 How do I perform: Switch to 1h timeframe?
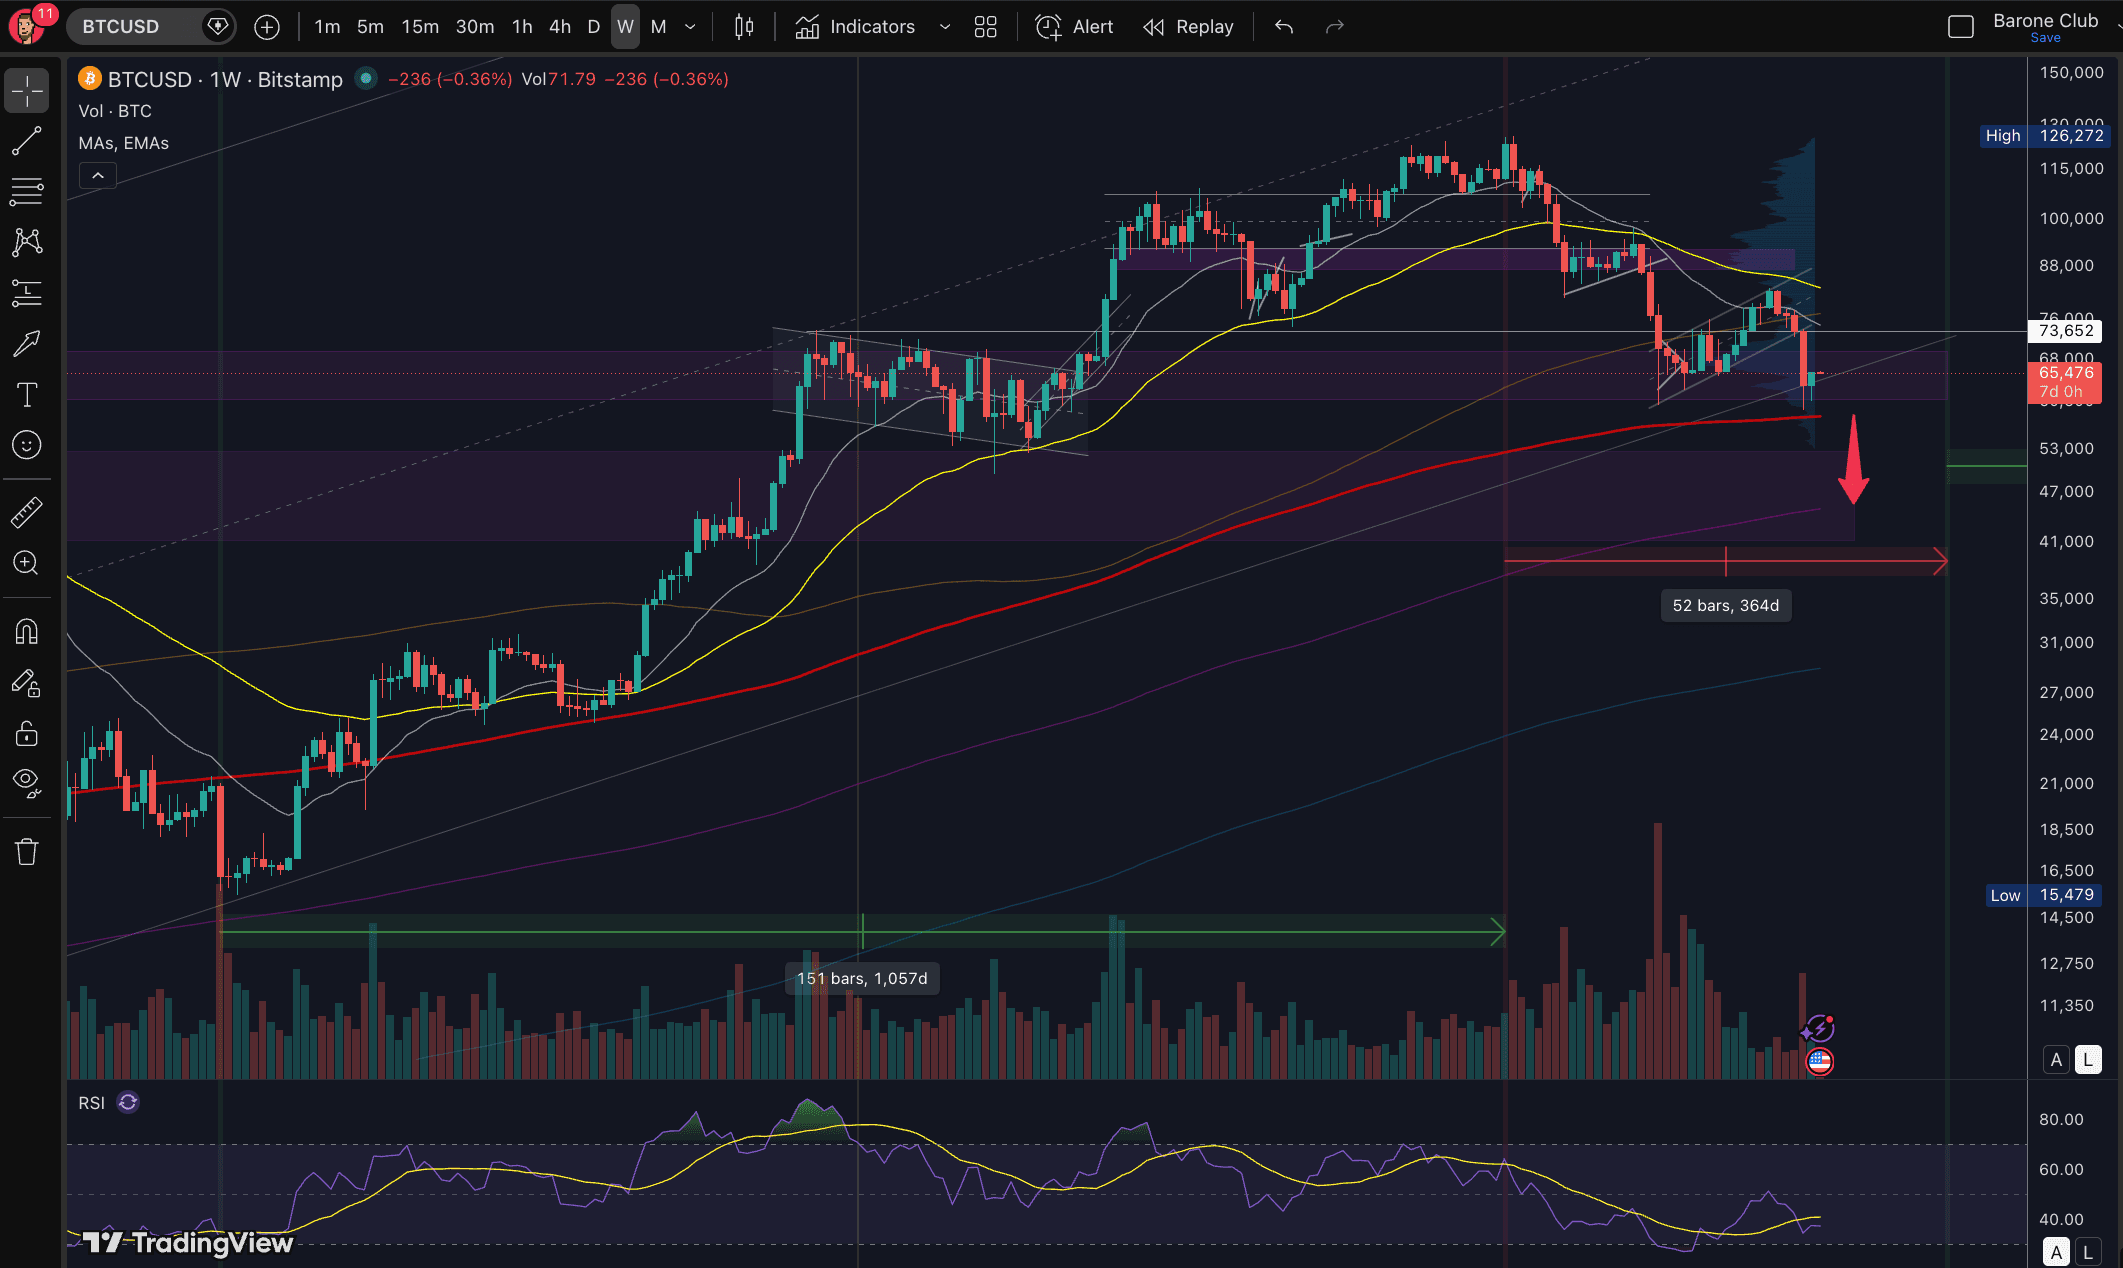[522, 27]
